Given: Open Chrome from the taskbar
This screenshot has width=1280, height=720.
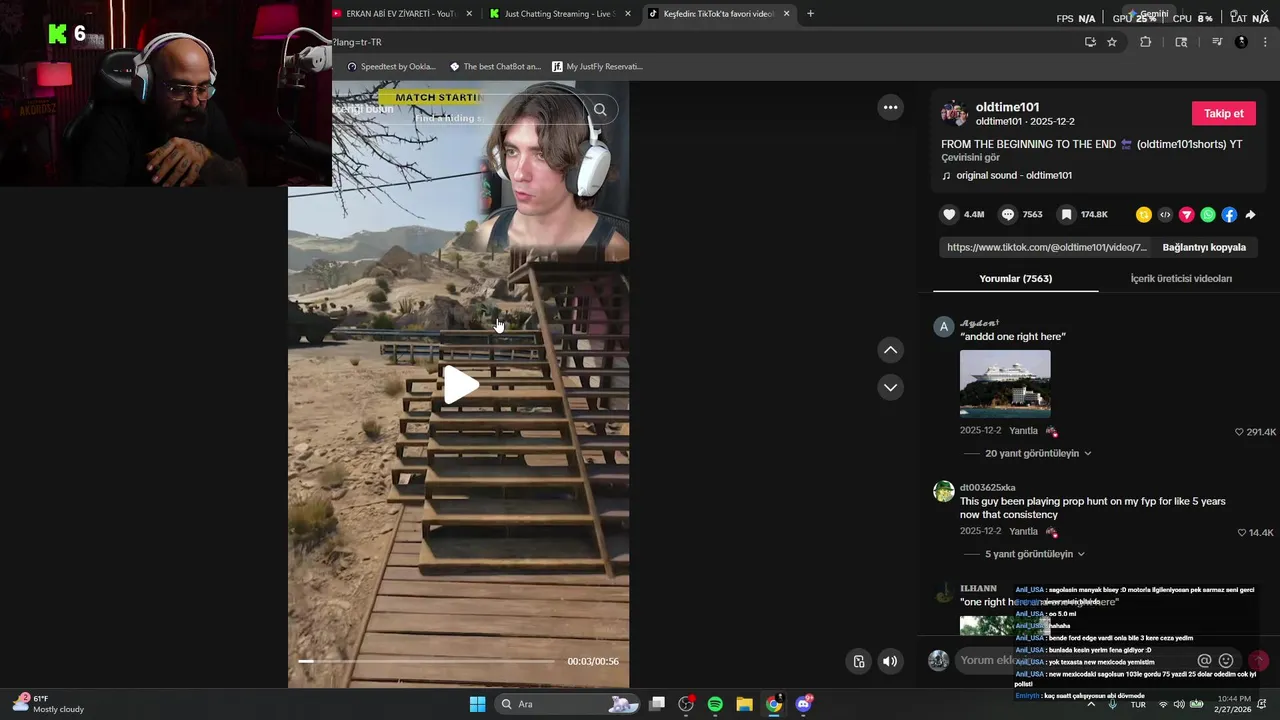Looking at the screenshot, I should (x=774, y=704).
